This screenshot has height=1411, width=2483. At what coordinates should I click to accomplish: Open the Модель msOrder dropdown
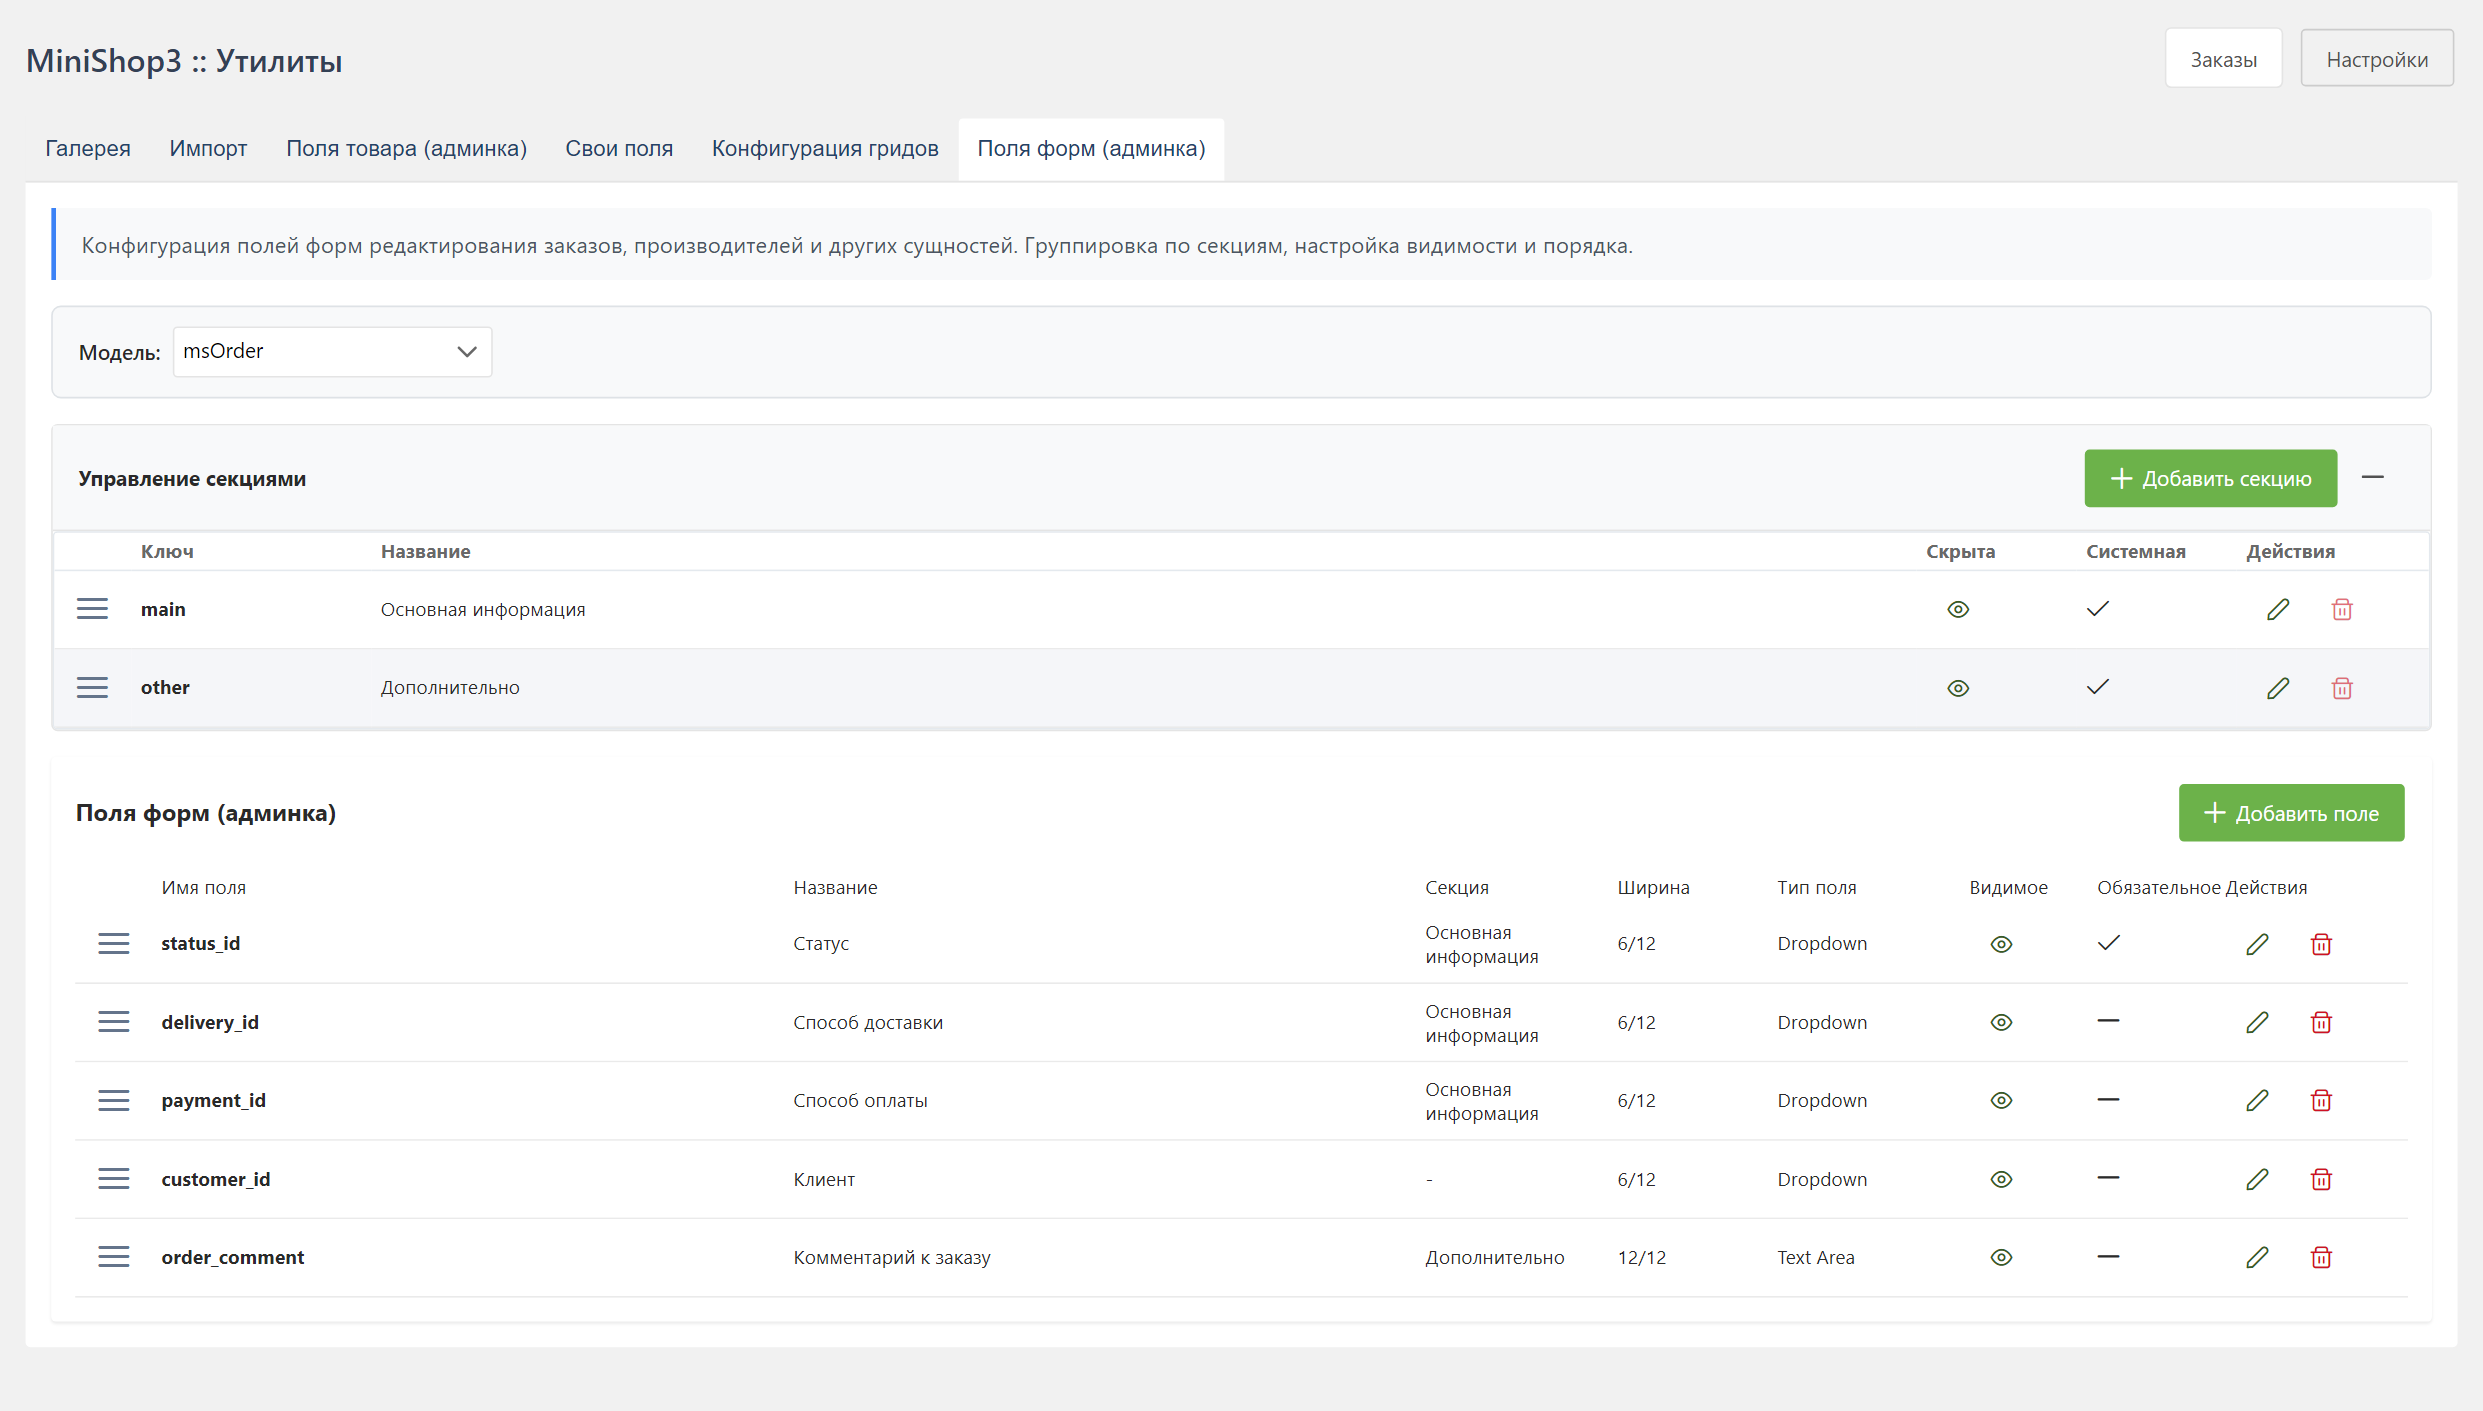(332, 352)
